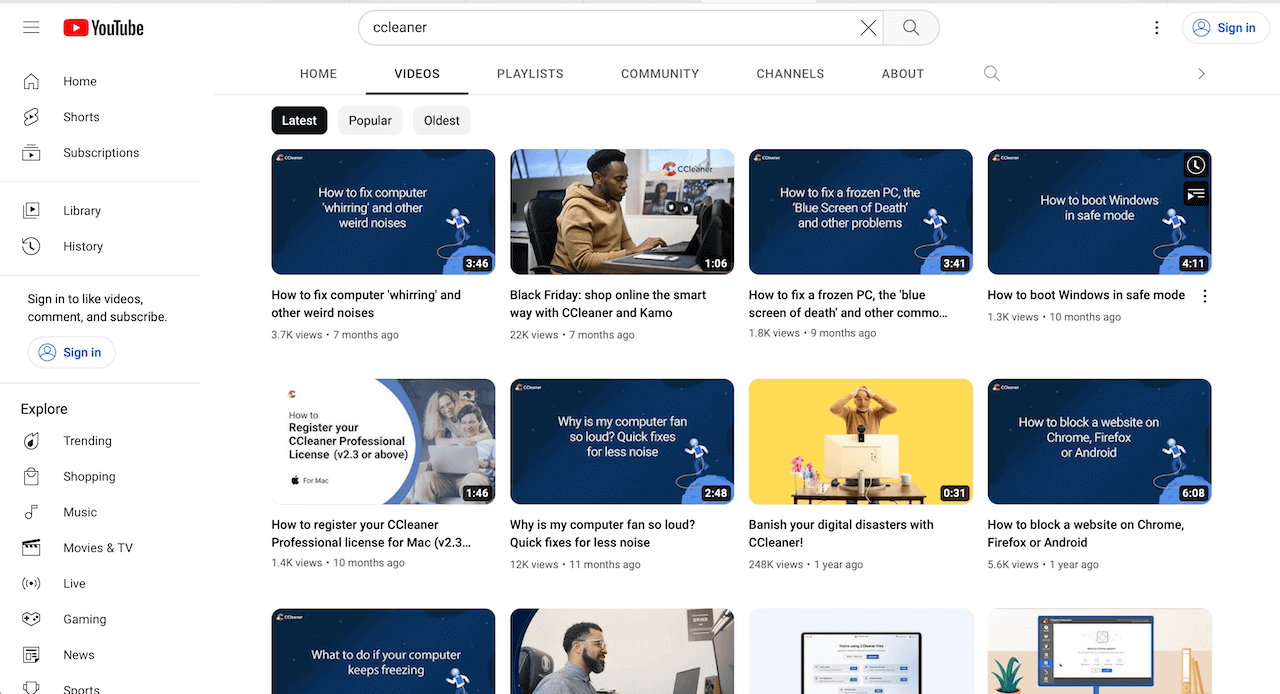Open Shorts from the sidebar
The image size is (1280, 694).
point(81,117)
